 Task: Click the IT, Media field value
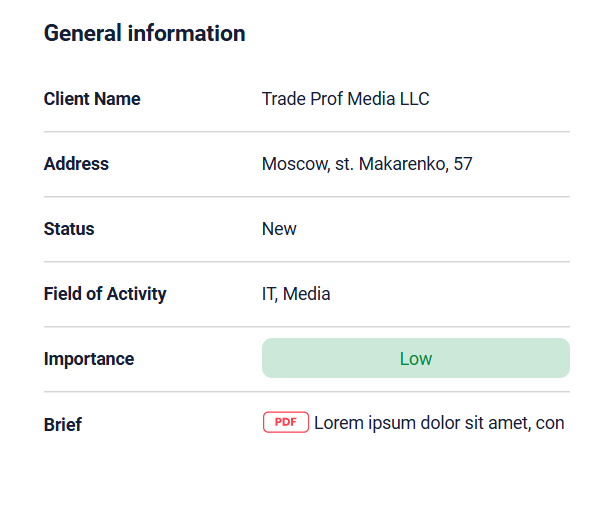click(296, 294)
